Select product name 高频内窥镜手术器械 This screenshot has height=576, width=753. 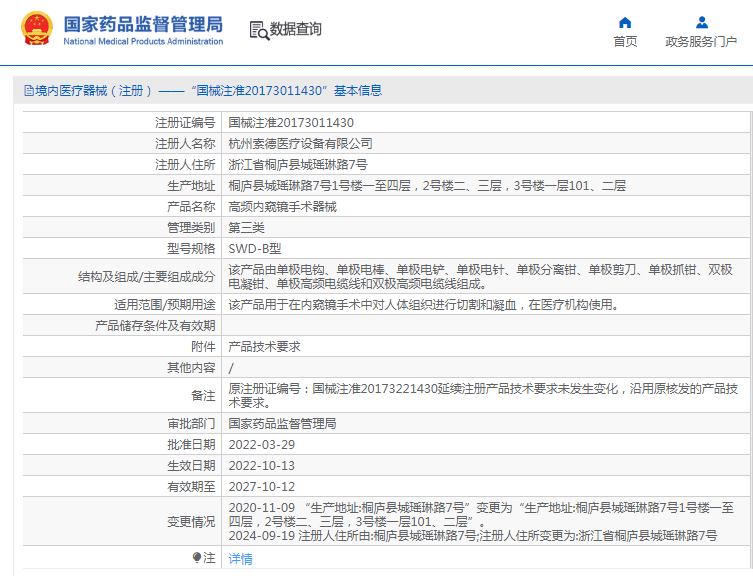(x=282, y=207)
